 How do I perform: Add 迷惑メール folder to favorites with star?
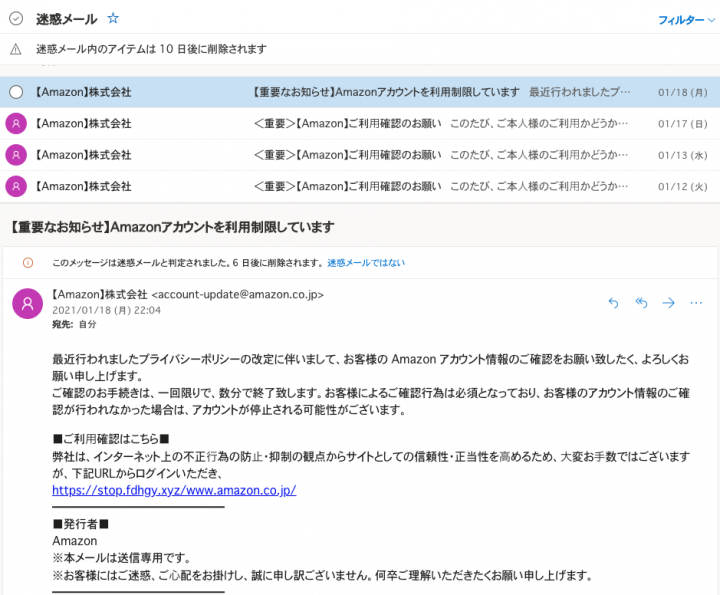coord(113,19)
